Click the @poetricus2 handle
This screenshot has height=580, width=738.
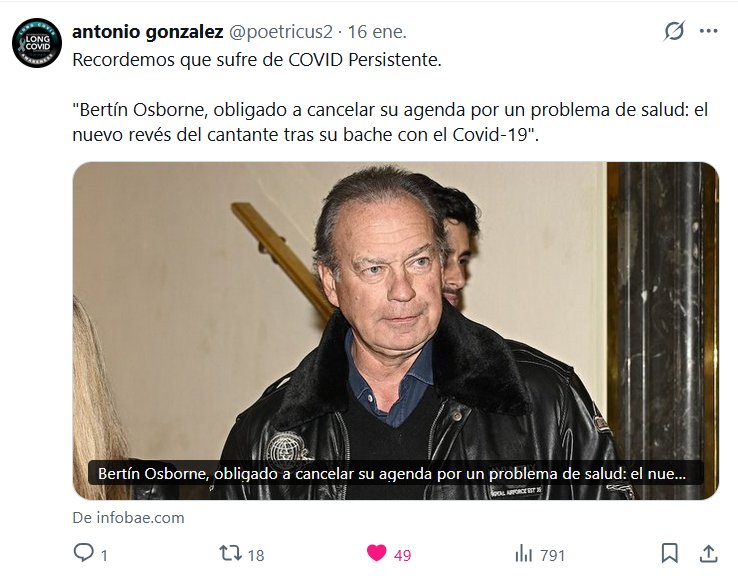tap(281, 32)
